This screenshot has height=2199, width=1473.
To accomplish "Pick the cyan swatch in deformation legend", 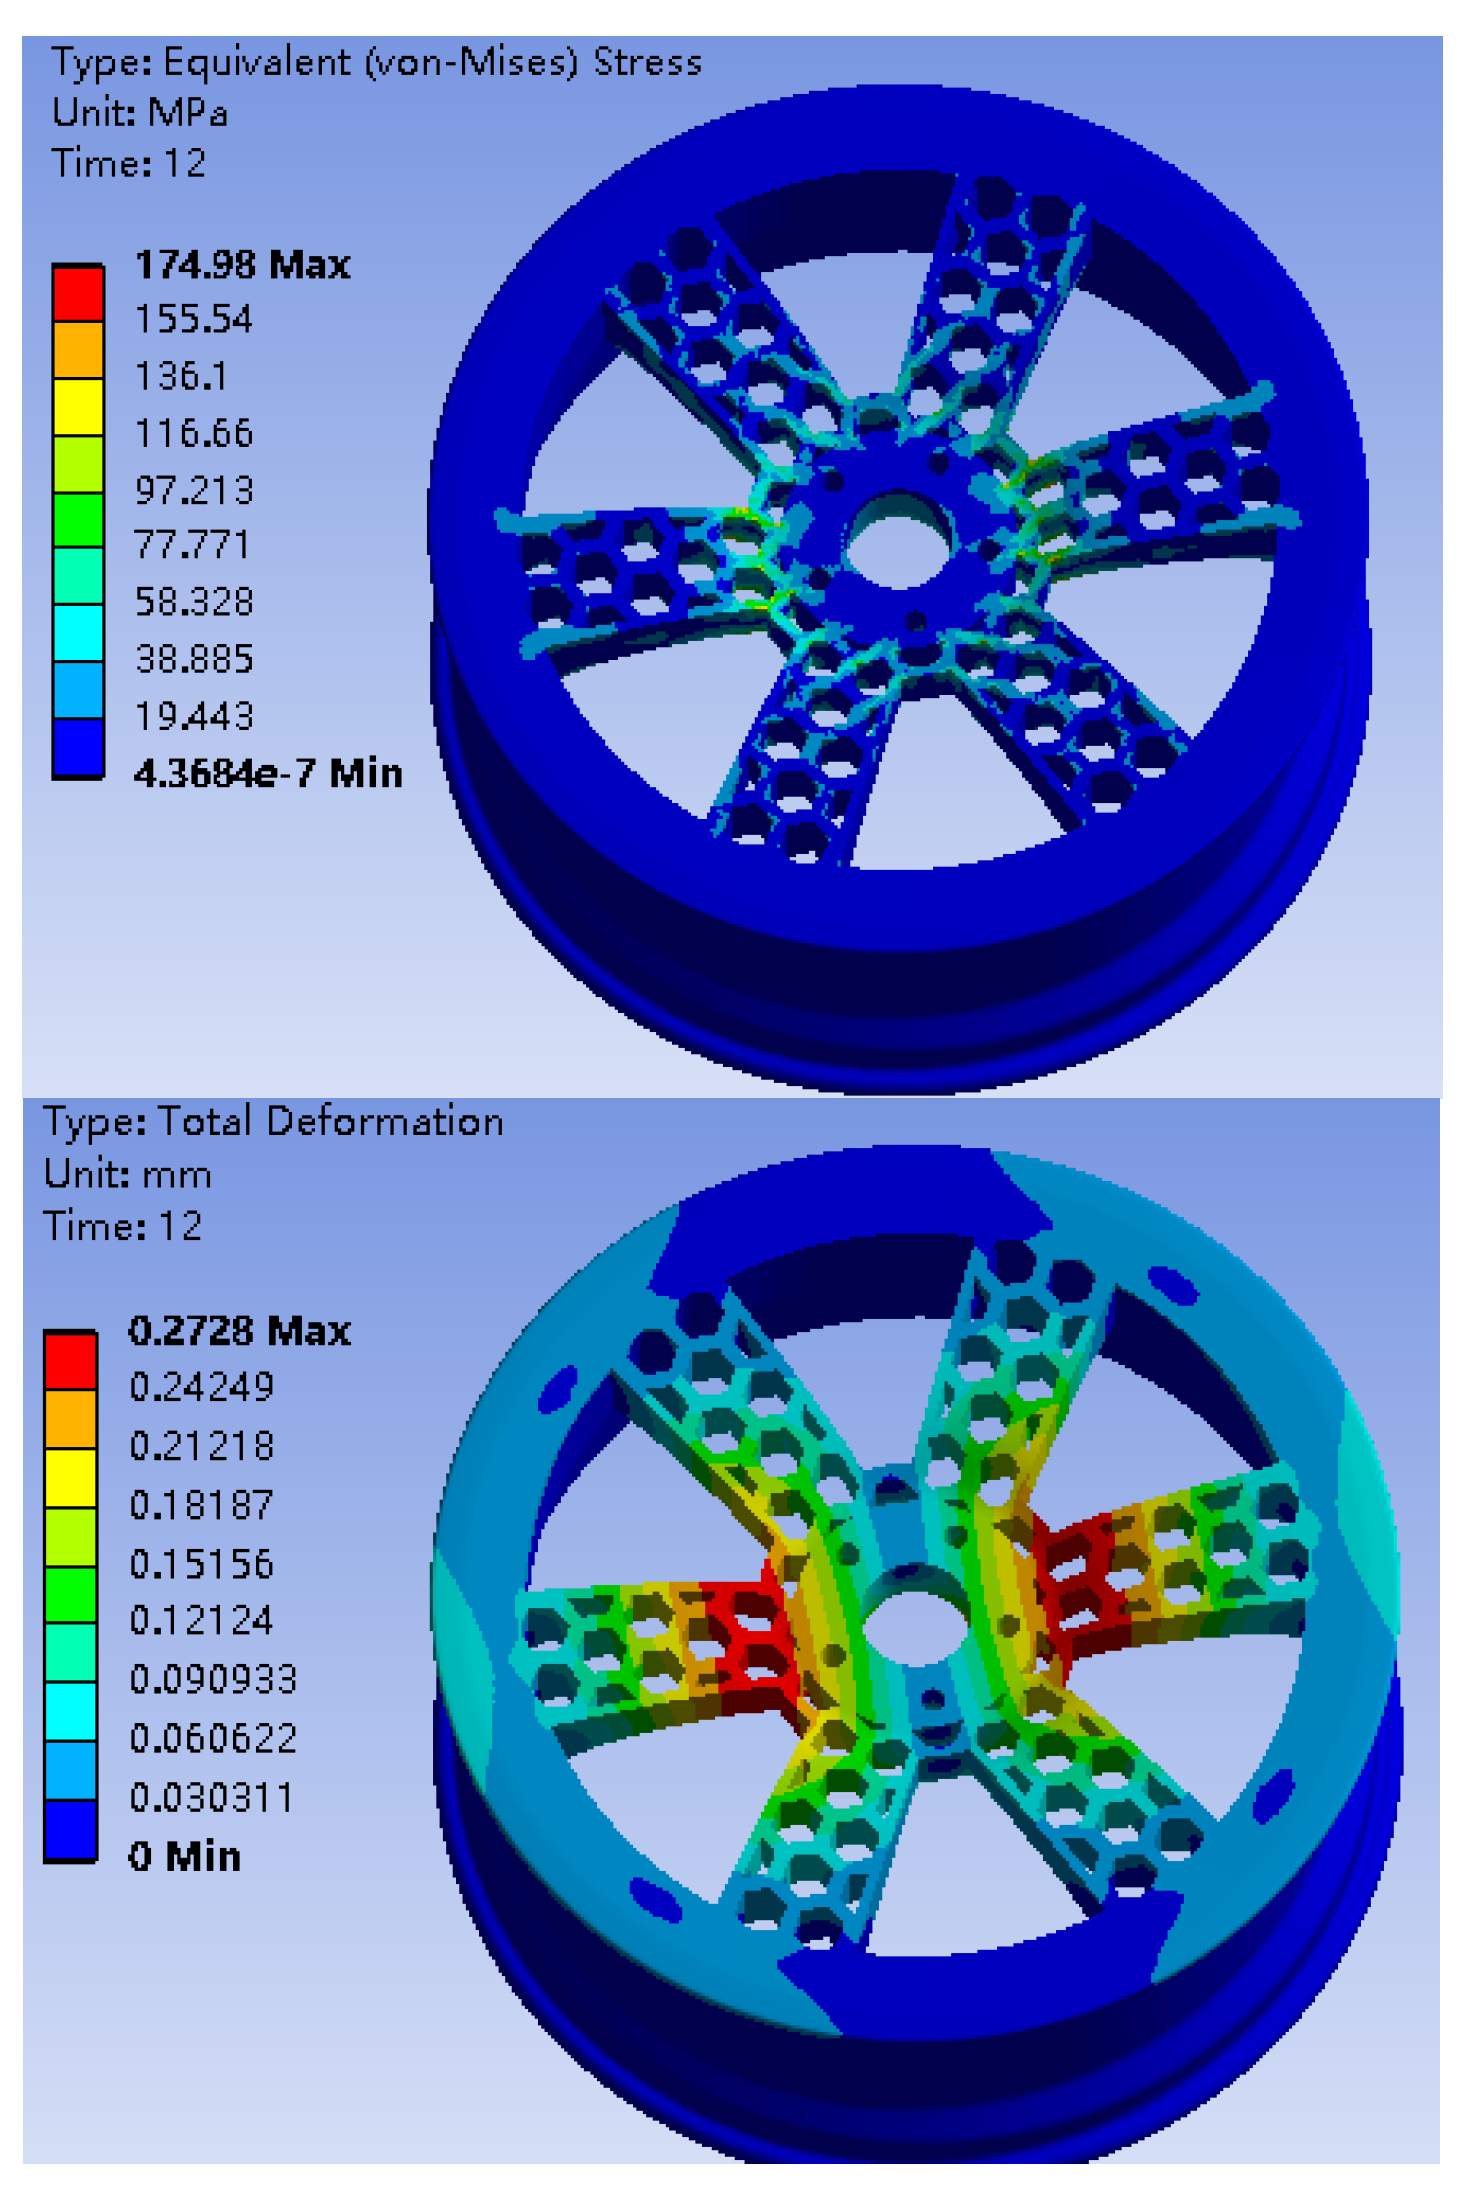I will 70,1712.
